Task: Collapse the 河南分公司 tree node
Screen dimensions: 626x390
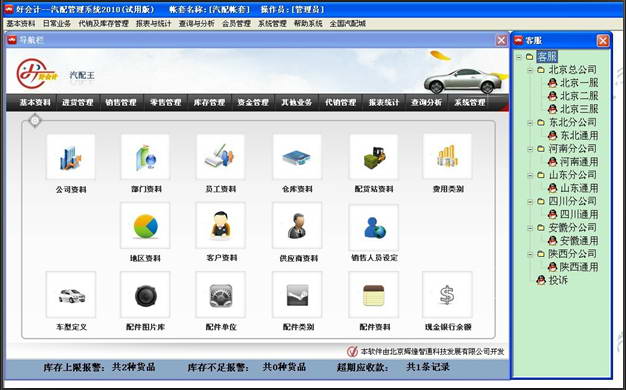Action: tap(530, 149)
